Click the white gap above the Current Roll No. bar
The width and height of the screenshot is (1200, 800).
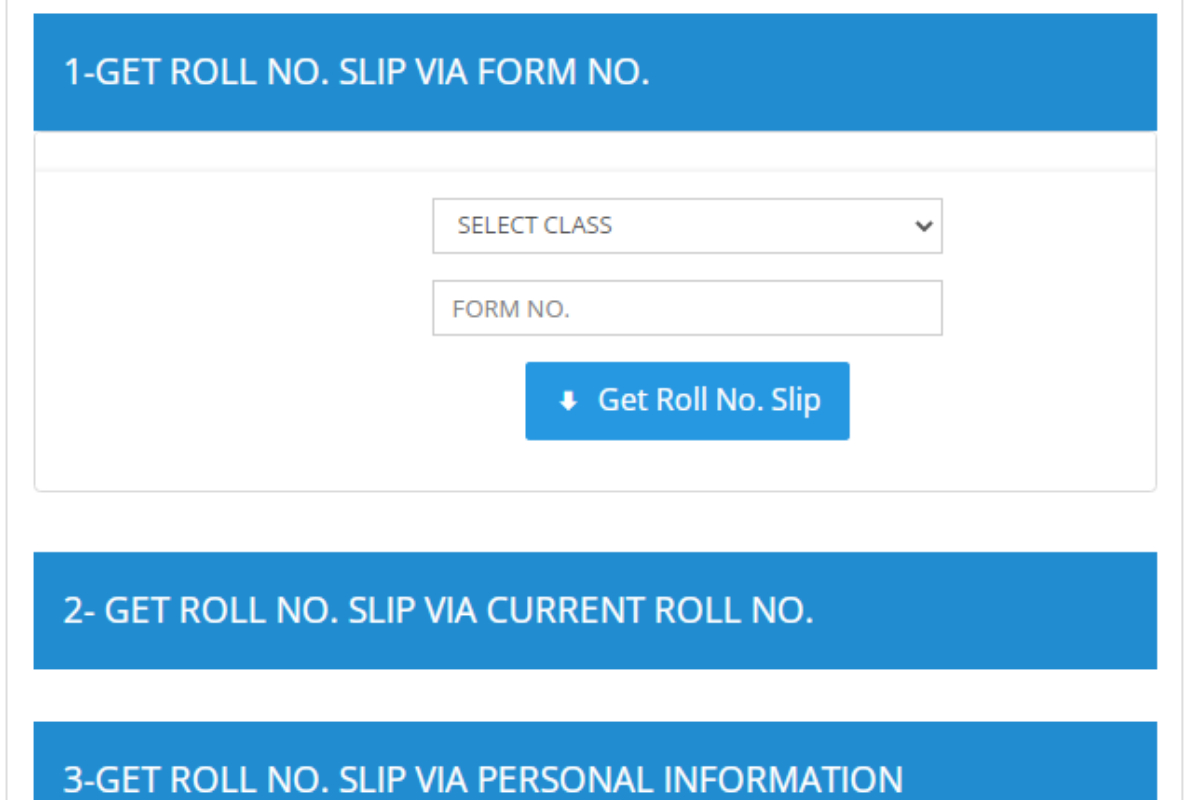tap(595, 522)
